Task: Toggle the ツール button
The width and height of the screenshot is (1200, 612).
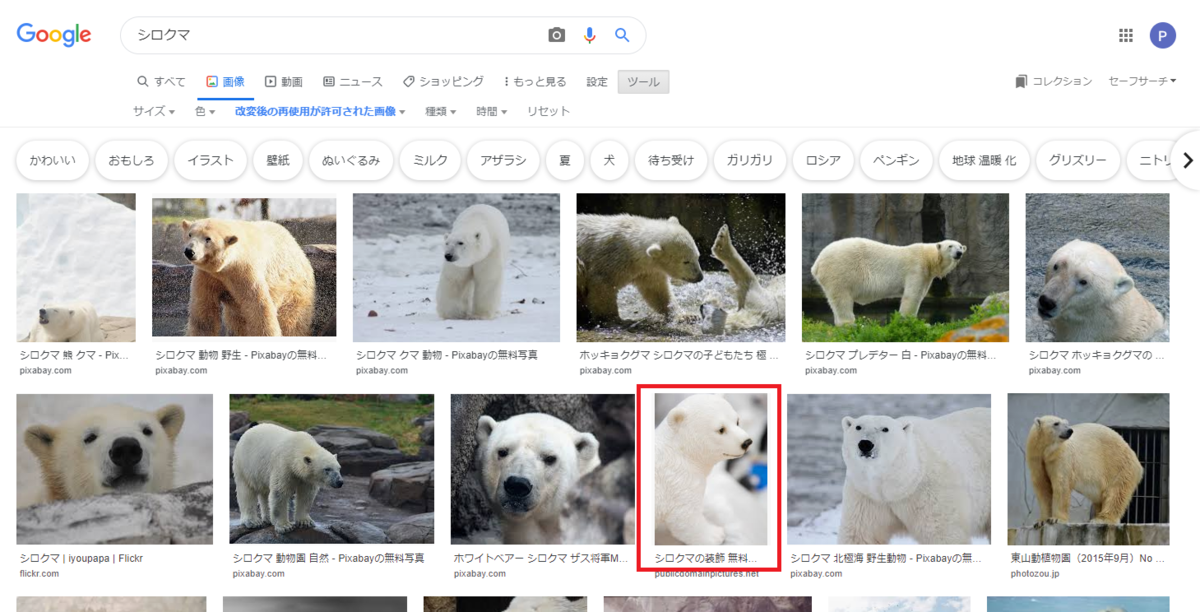Action: [x=643, y=82]
